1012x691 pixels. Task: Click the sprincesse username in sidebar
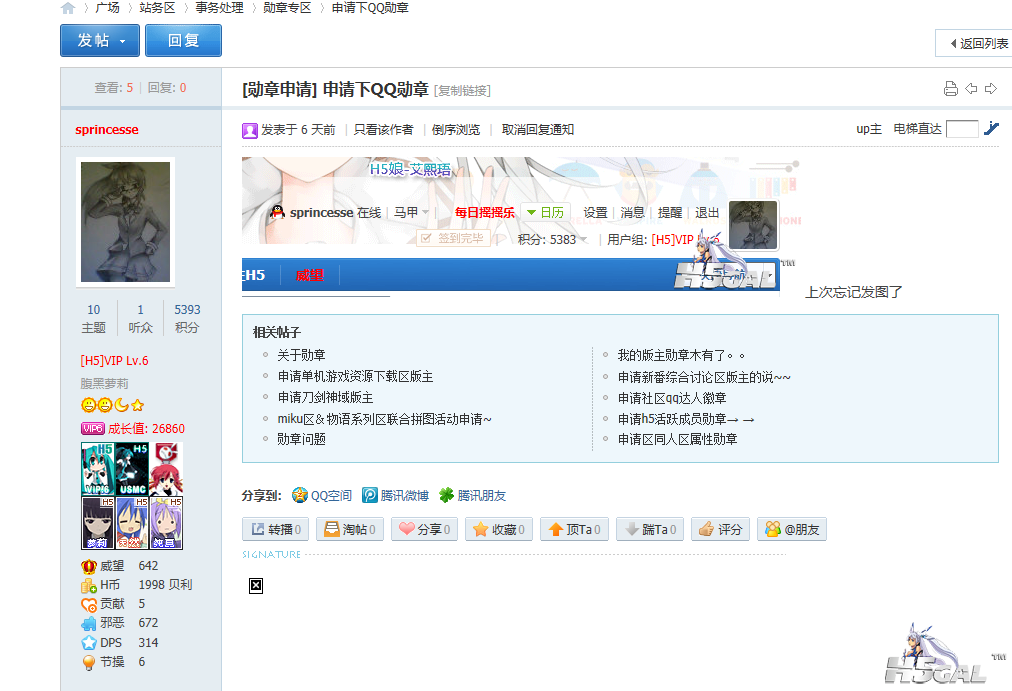pyautogui.click(x=106, y=130)
